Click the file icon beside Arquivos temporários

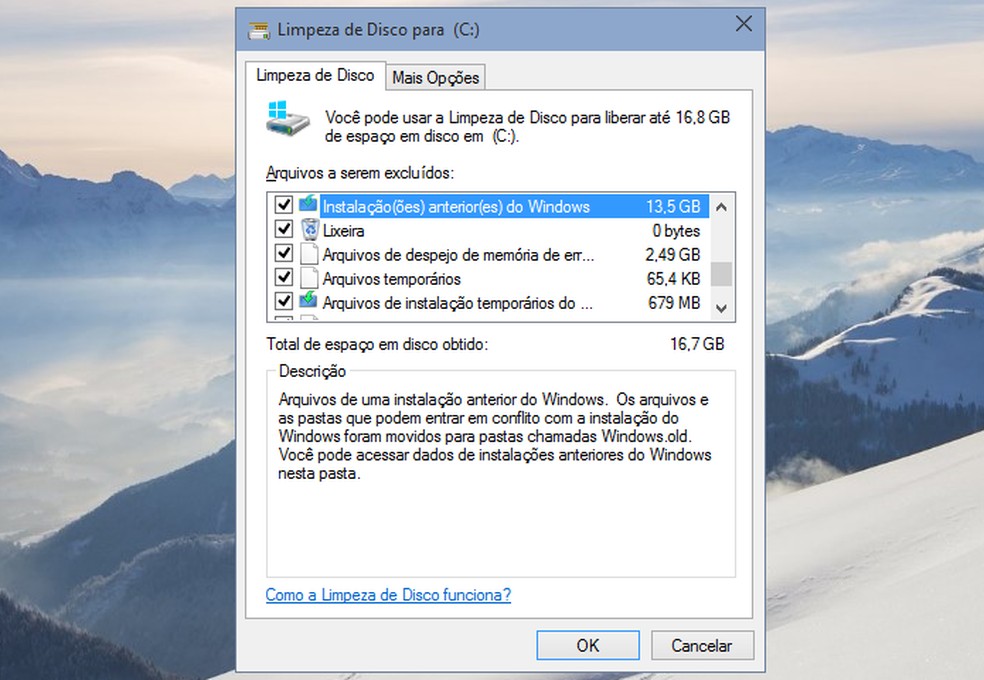310,278
